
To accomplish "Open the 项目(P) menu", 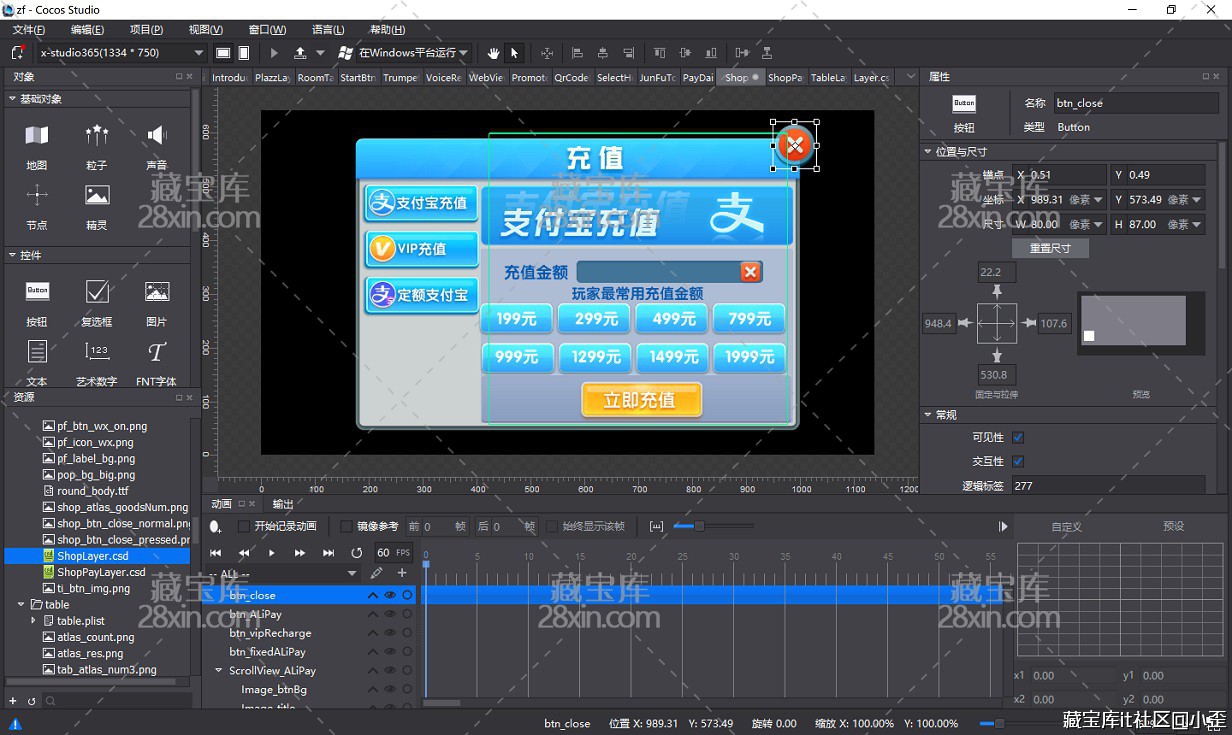I will pos(146,30).
